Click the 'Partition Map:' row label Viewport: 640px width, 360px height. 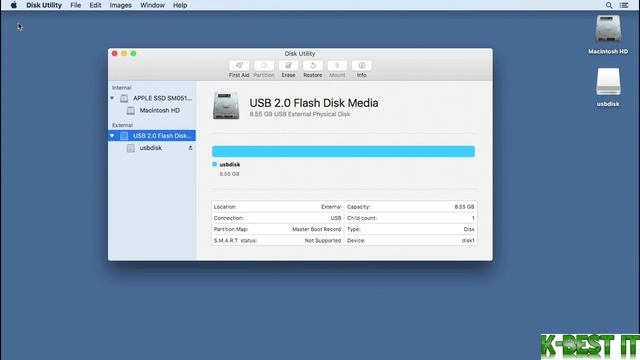(231, 229)
